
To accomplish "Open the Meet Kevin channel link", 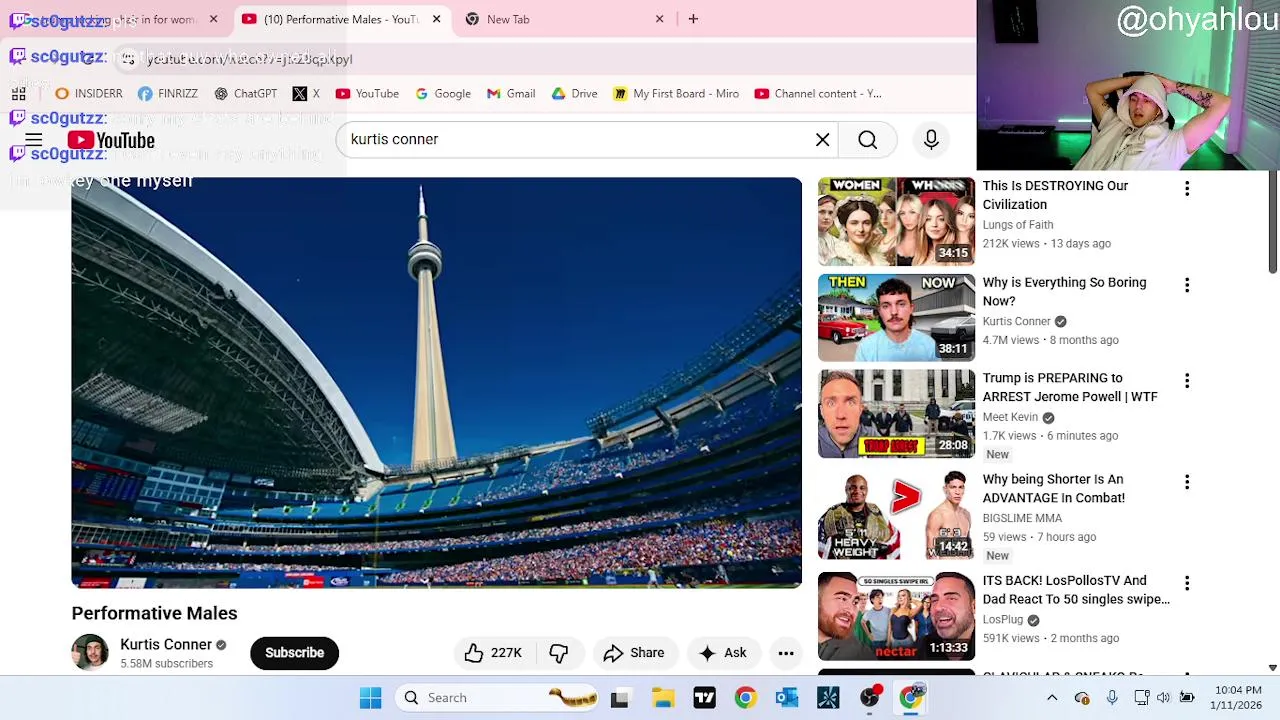I will (x=1010, y=417).
